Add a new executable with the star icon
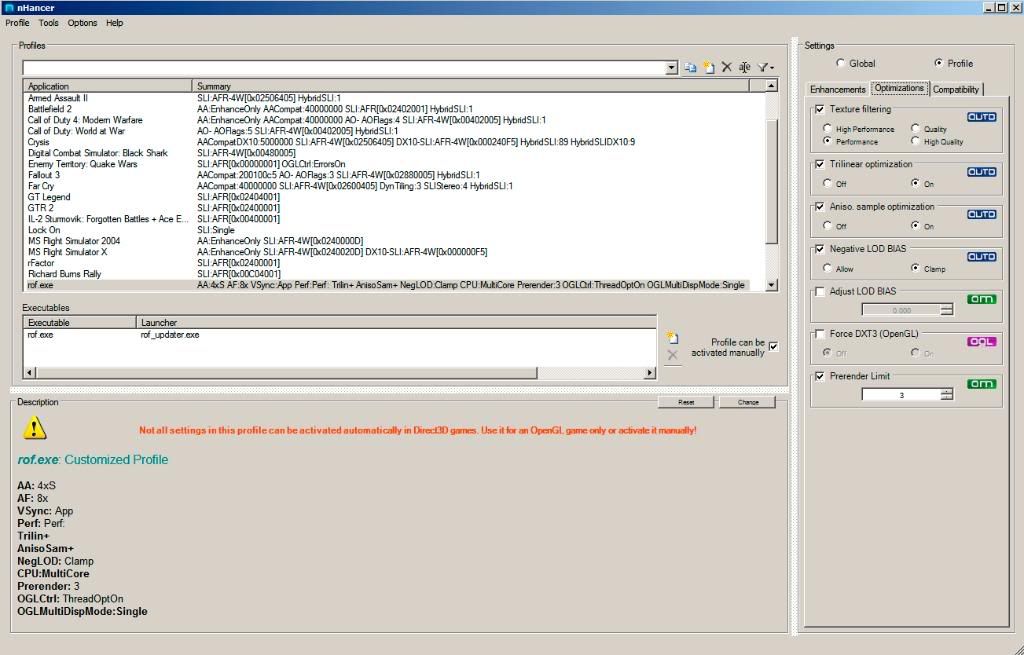This screenshot has width=1024, height=655. point(672,338)
